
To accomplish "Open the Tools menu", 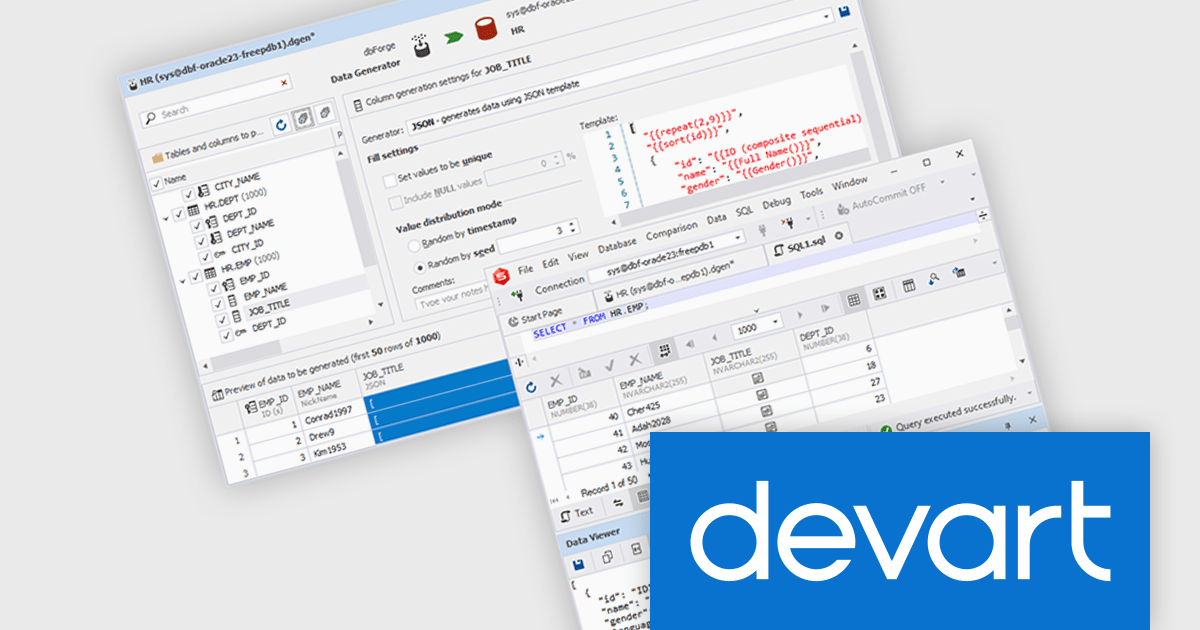I will pyautogui.click(x=811, y=193).
